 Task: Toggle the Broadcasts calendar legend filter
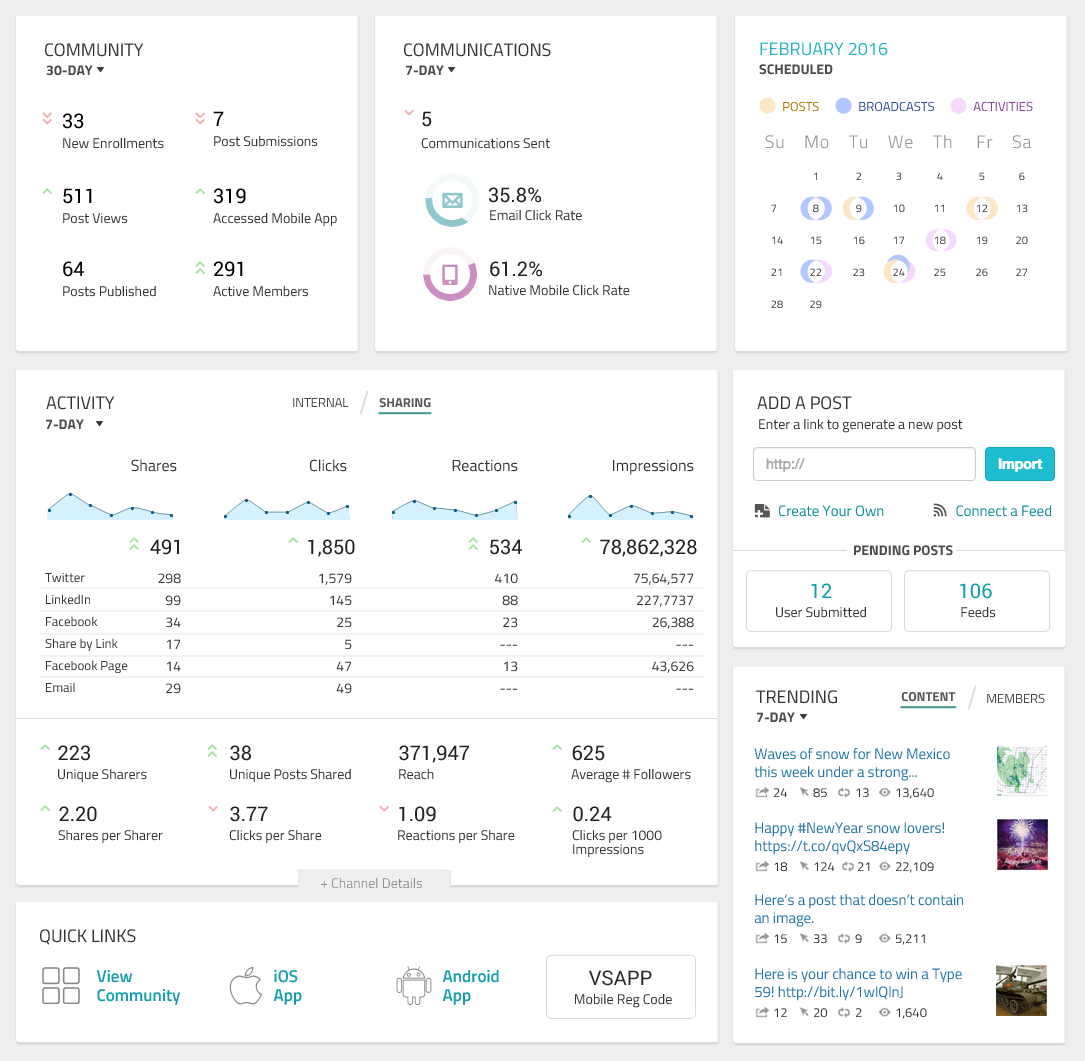885,106
